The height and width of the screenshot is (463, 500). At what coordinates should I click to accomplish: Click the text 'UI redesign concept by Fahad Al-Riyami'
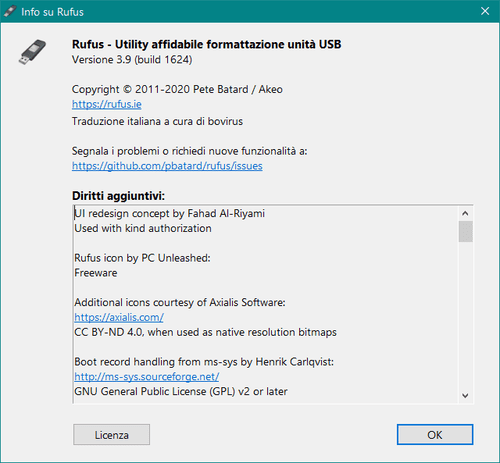coord(170,213)
